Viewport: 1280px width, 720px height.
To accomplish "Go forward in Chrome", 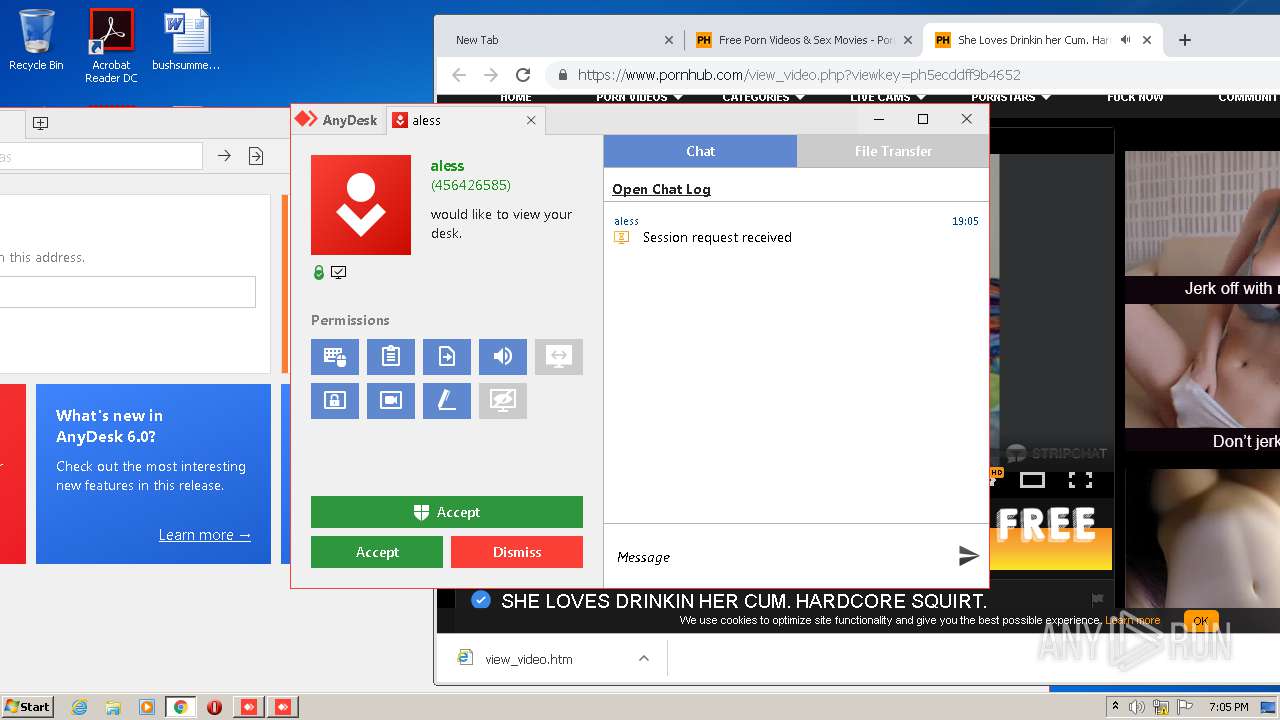I will [x=490, y=75].
